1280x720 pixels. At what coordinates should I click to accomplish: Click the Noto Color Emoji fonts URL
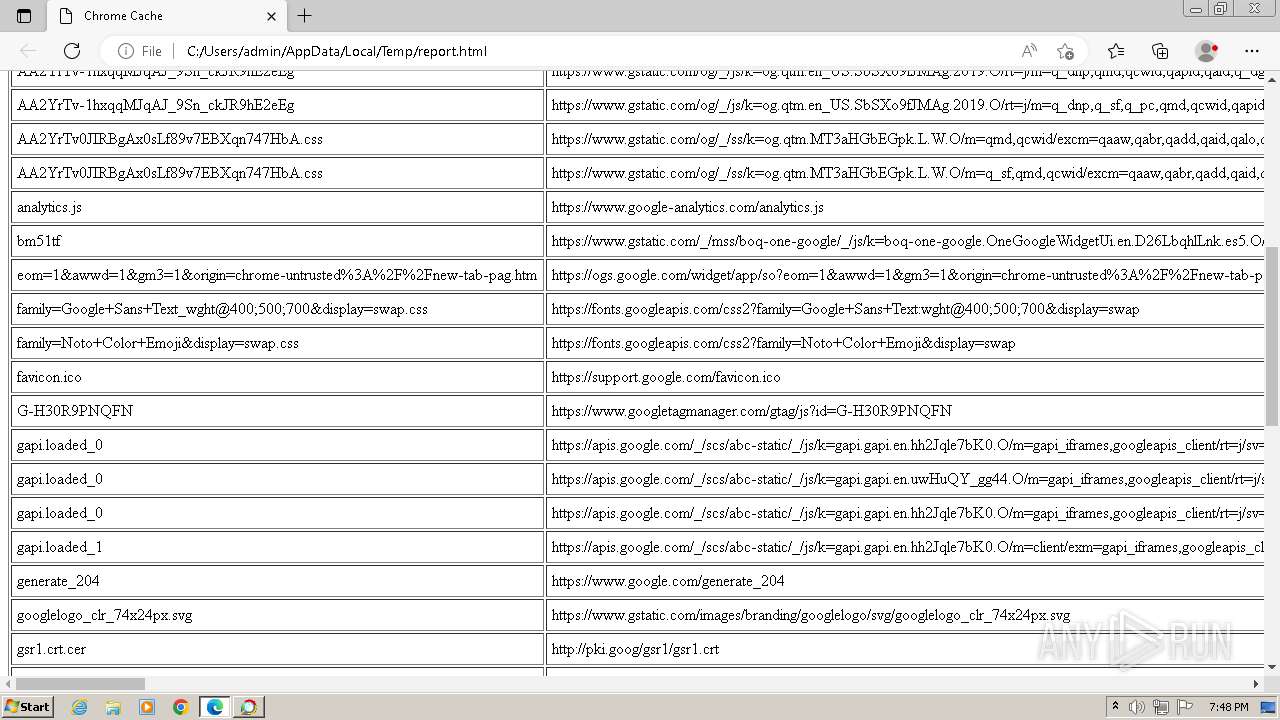tap(783, 343)
